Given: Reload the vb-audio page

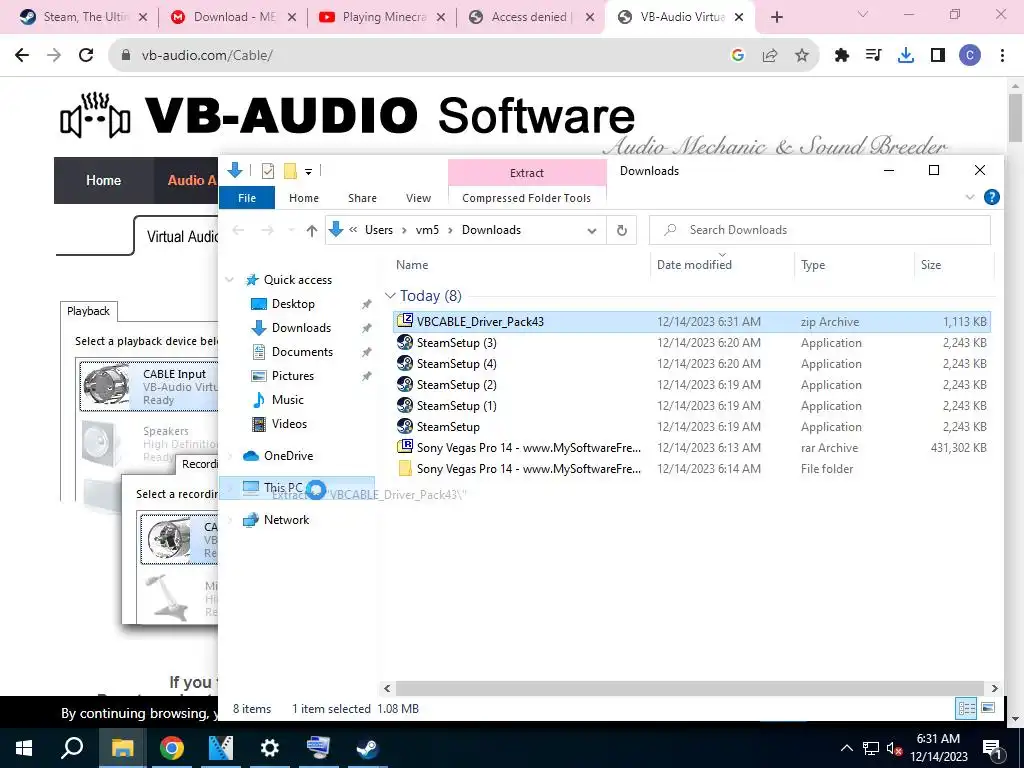Looking at the screenshot, I should pos(86,56).
